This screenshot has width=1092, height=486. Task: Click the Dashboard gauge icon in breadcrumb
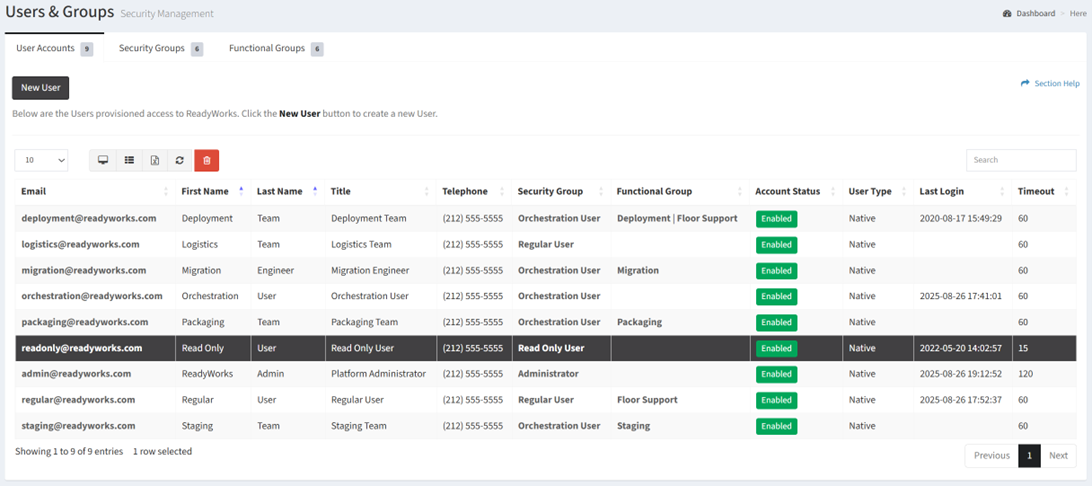click(x=1007, y=13)
